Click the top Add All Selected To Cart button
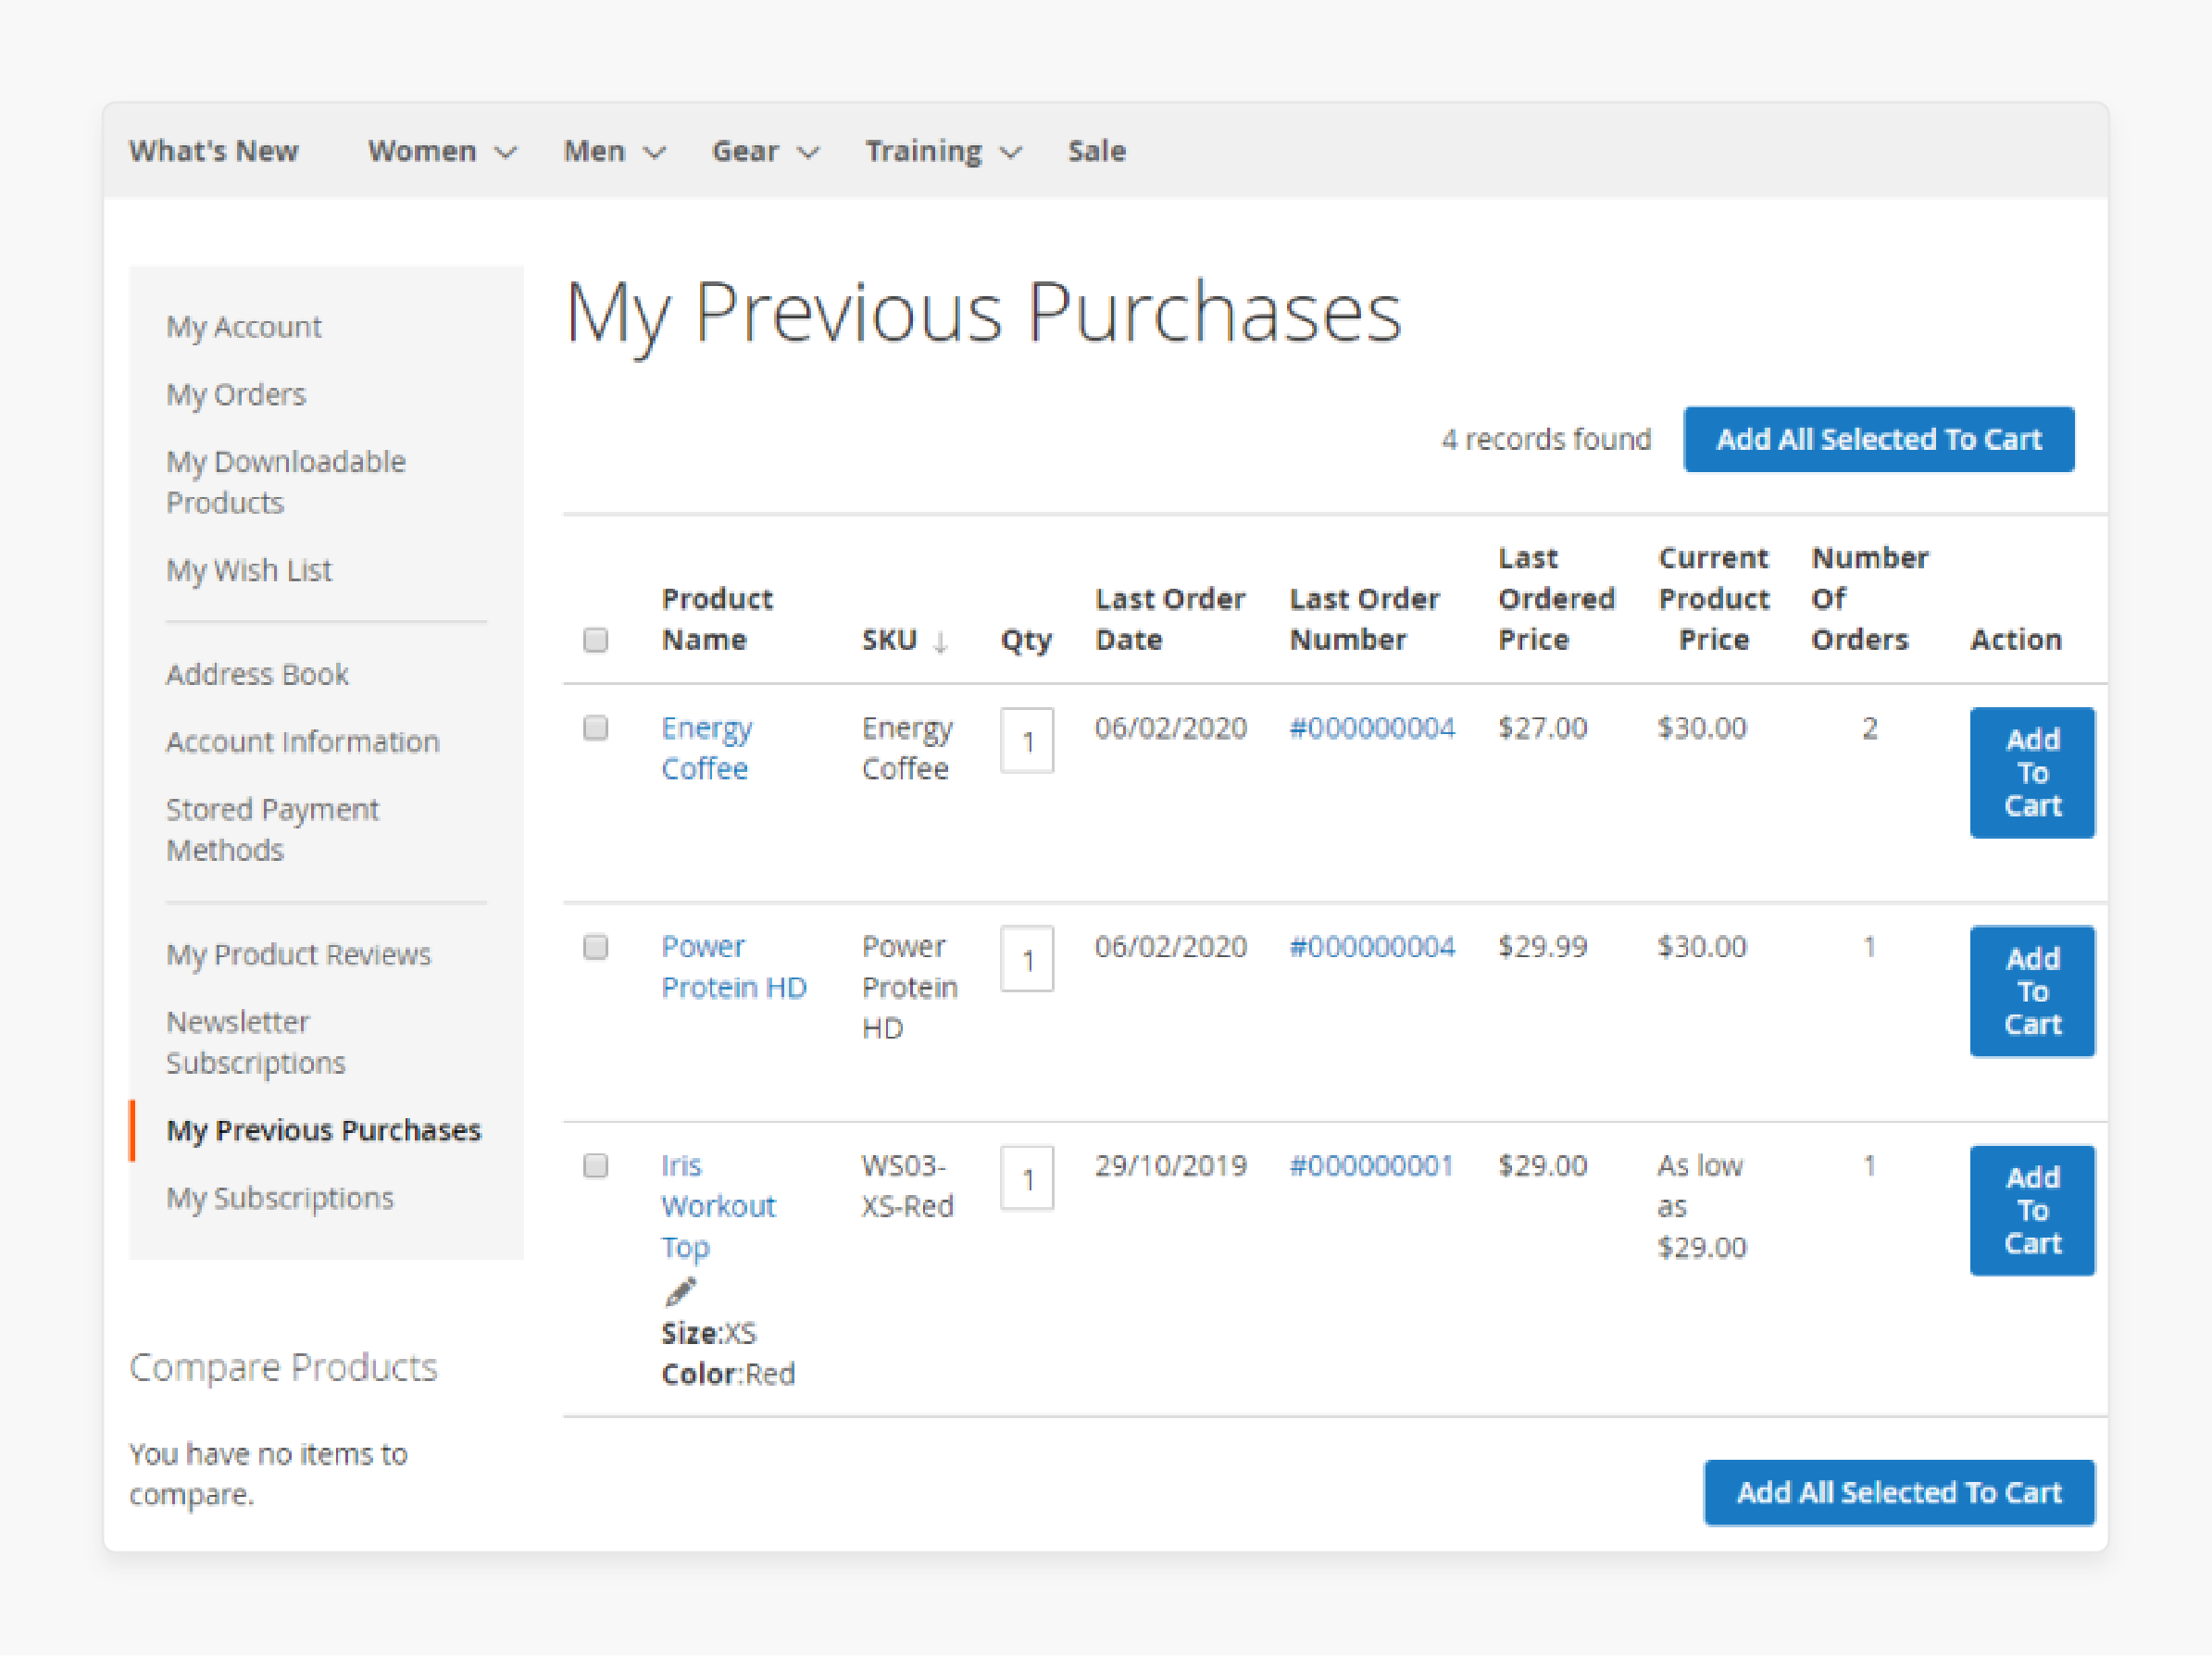This screenshot has height=1656, width=2212. [1879, 439]
